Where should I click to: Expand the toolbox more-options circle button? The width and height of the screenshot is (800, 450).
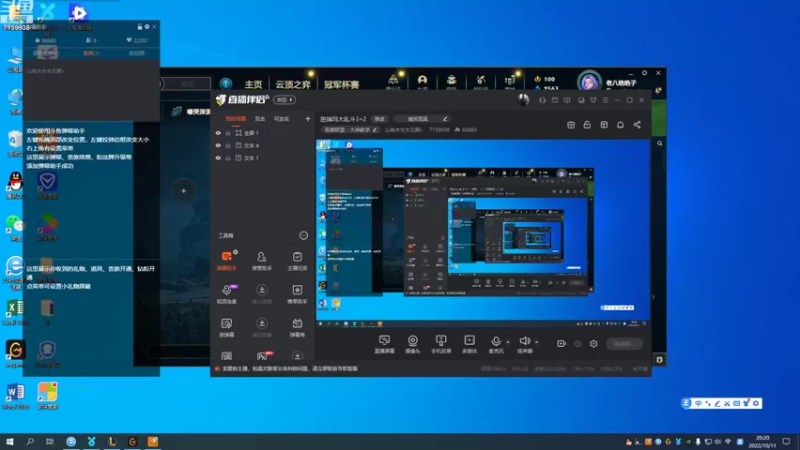point(304,235)
